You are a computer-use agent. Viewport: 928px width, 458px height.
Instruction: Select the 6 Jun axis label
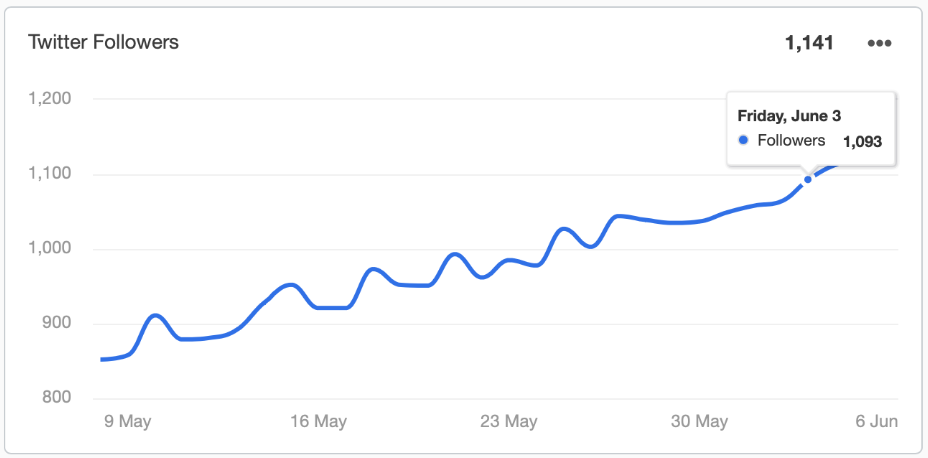[x=877, y=421]
